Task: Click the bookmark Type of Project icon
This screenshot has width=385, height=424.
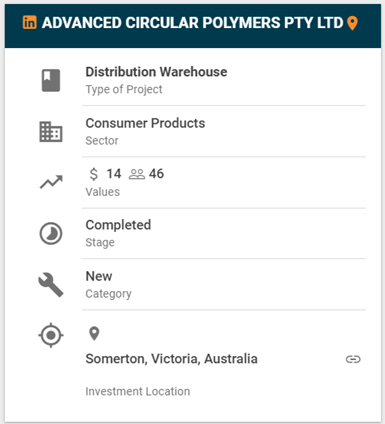Action: [x=51, y=80]
